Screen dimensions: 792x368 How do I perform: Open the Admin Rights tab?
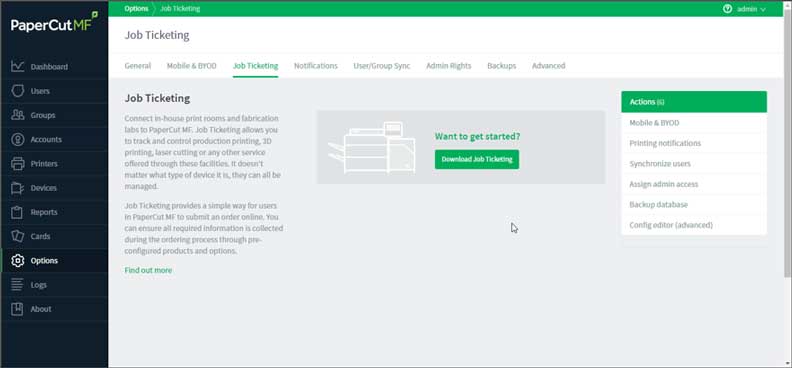pos(449,66)
